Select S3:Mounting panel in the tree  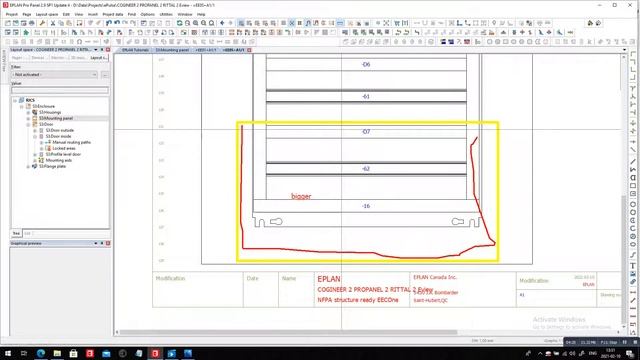(x=56, y=118)
